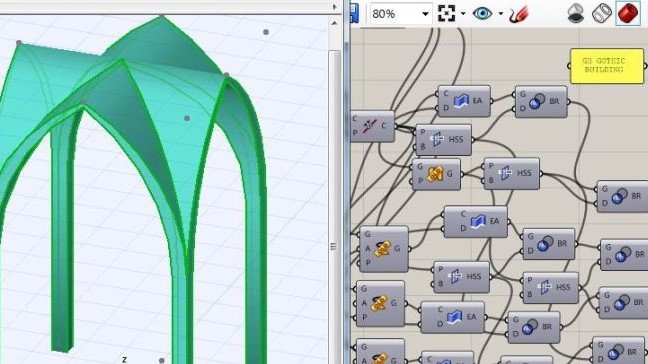The height and width of the screenshot is (364, 648).
Task: Select the BR component beside the yellow panel
Action: 541,102
